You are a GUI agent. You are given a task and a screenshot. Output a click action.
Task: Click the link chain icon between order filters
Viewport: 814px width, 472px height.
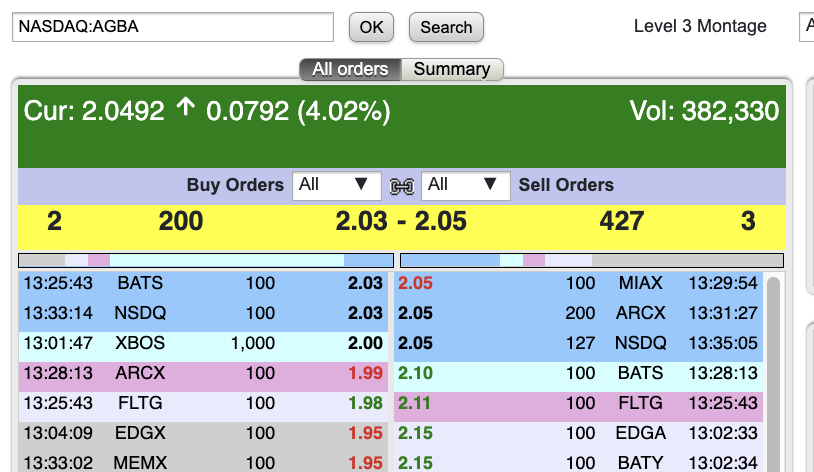point(401,186)
